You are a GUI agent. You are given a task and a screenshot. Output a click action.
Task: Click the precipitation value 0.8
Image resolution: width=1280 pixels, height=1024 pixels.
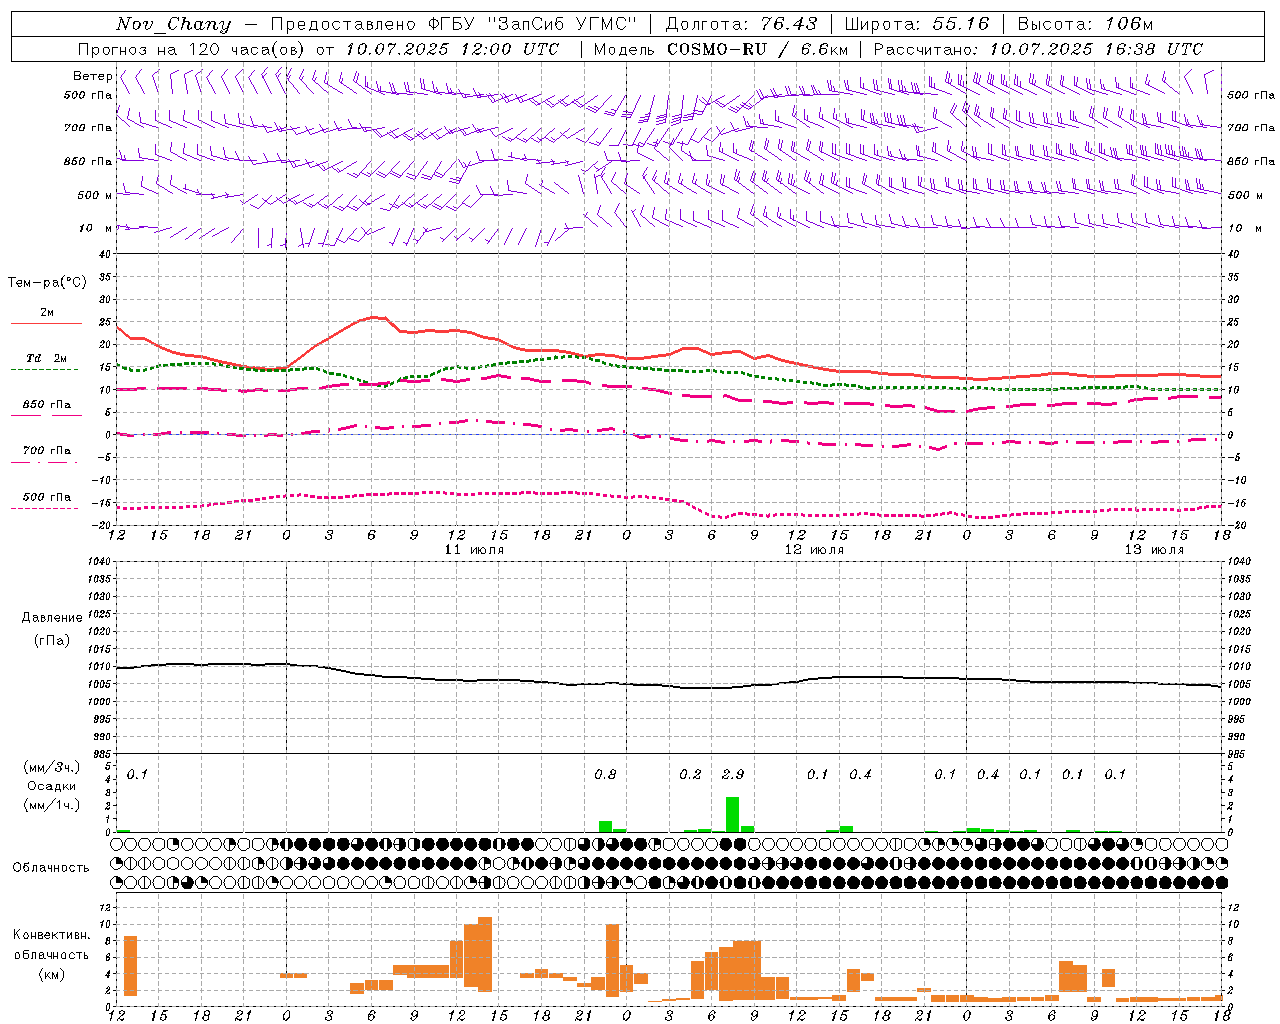pos(605,774)
